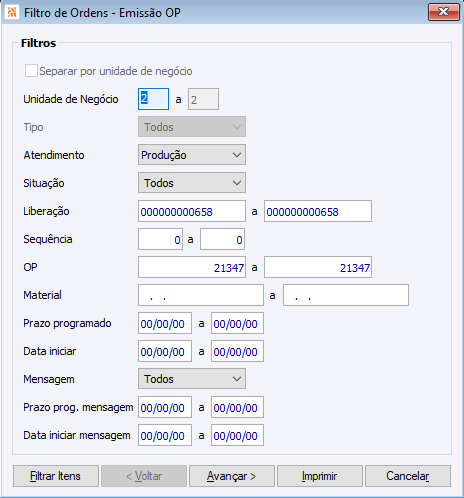Click the application icon in the title bar
The width and height of the screenshot is (464, 498).
[12, 13]
